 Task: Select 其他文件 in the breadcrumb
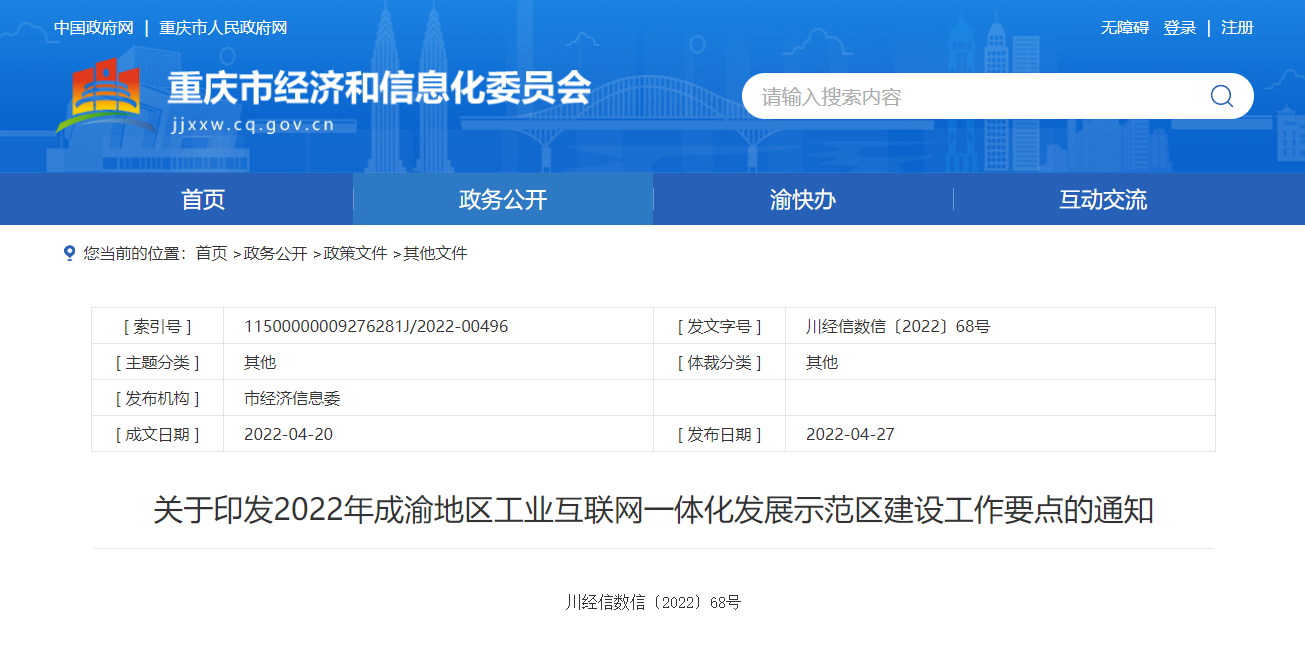click(x=435, y=254)
